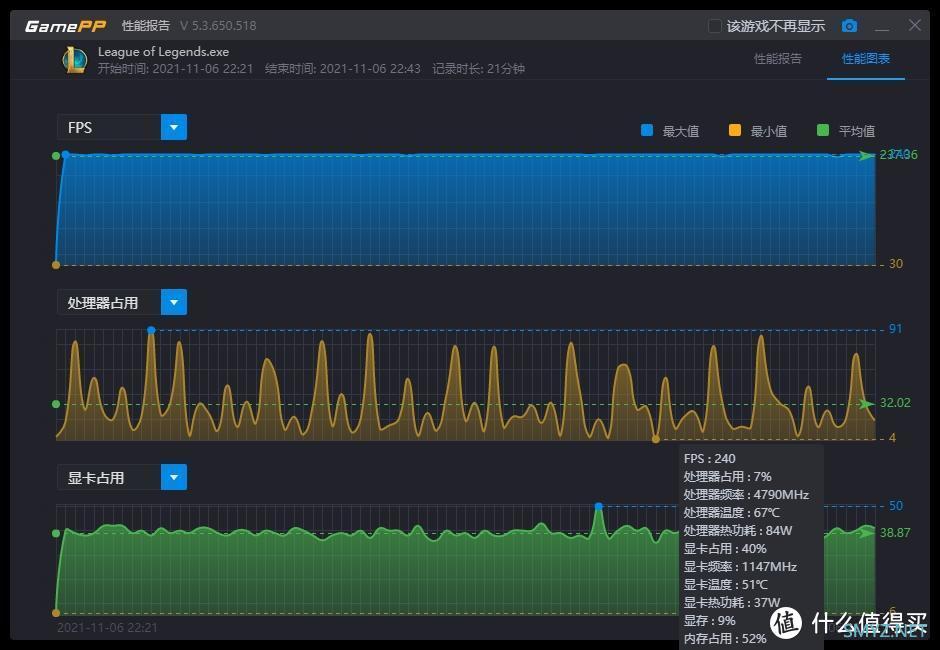Click the 结束时间 2021-11-06 22:43 text

point(343,68)
